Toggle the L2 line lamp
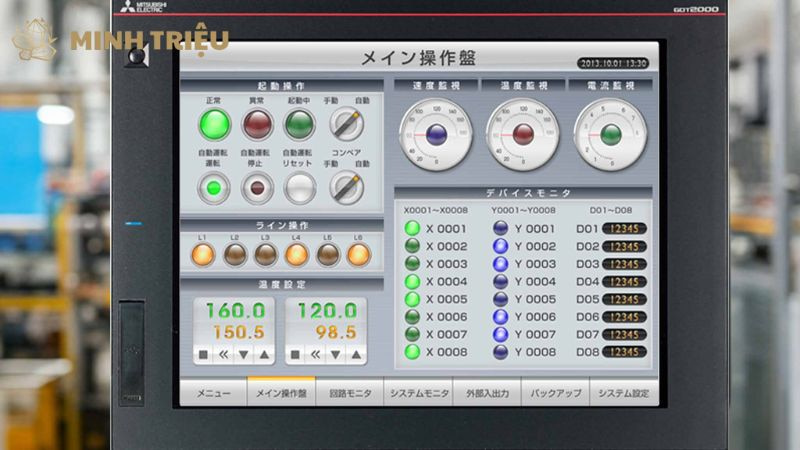The height and width of the screenshot is (450, 800). coord(235,255)
